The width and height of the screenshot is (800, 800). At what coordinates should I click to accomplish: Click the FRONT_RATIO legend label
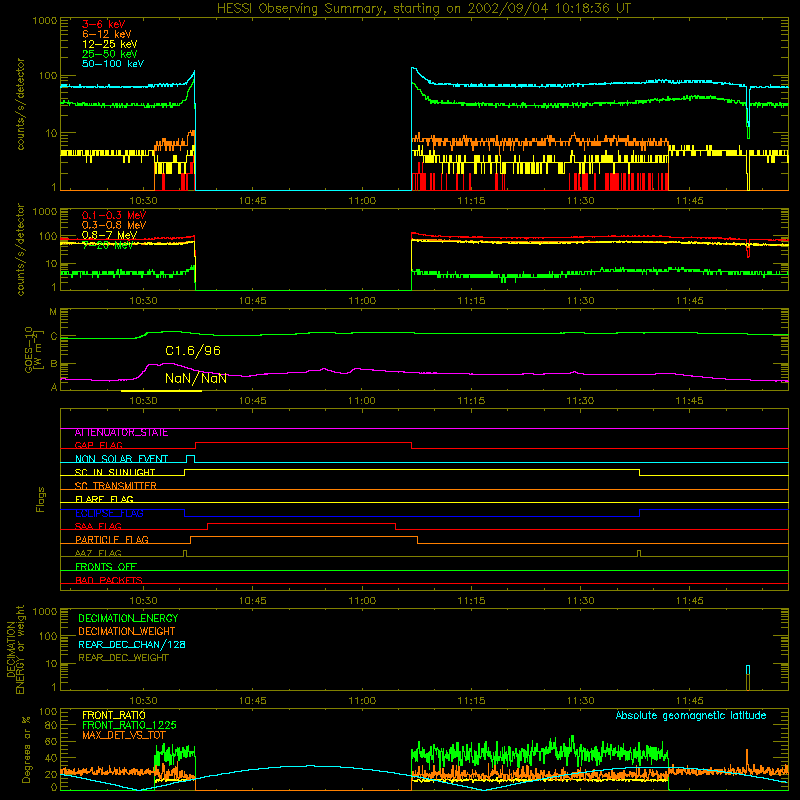click(114, 715)
